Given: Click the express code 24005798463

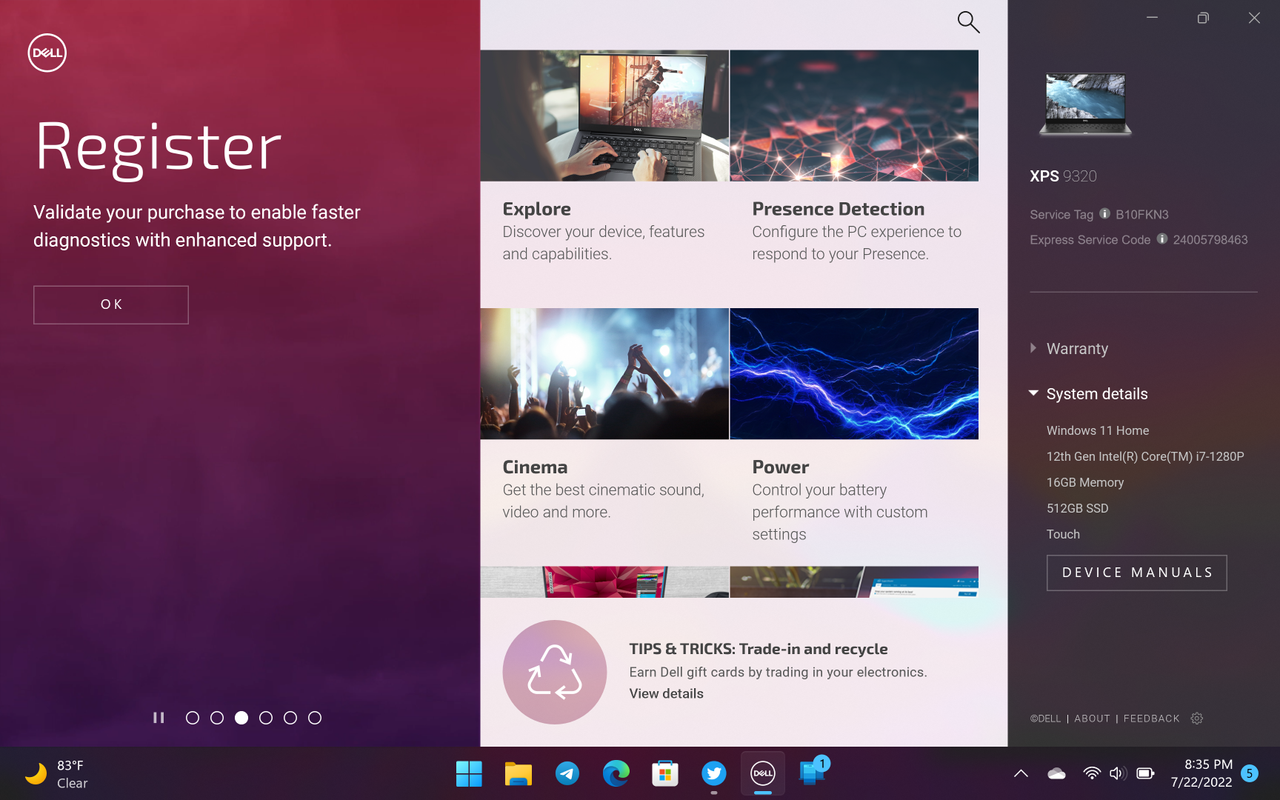Looking at the screenshot, I should [x=1210, y=240].
